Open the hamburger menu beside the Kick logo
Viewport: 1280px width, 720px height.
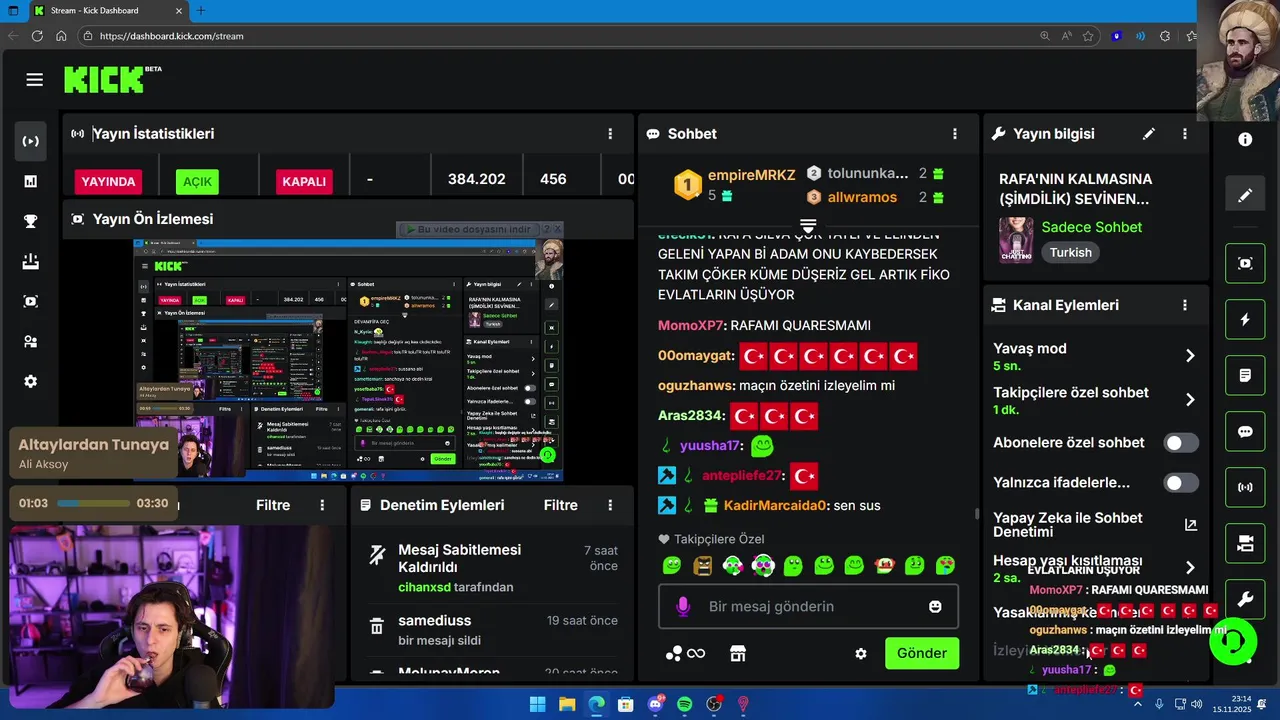35,80
